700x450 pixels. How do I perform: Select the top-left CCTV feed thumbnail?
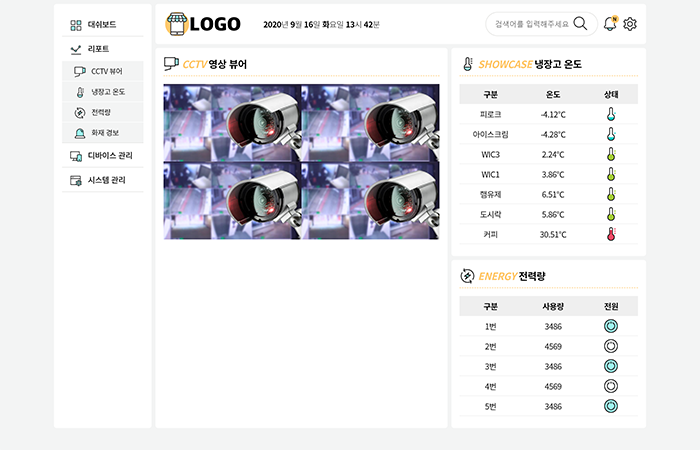pyautogui.click(x=232, y=123)
